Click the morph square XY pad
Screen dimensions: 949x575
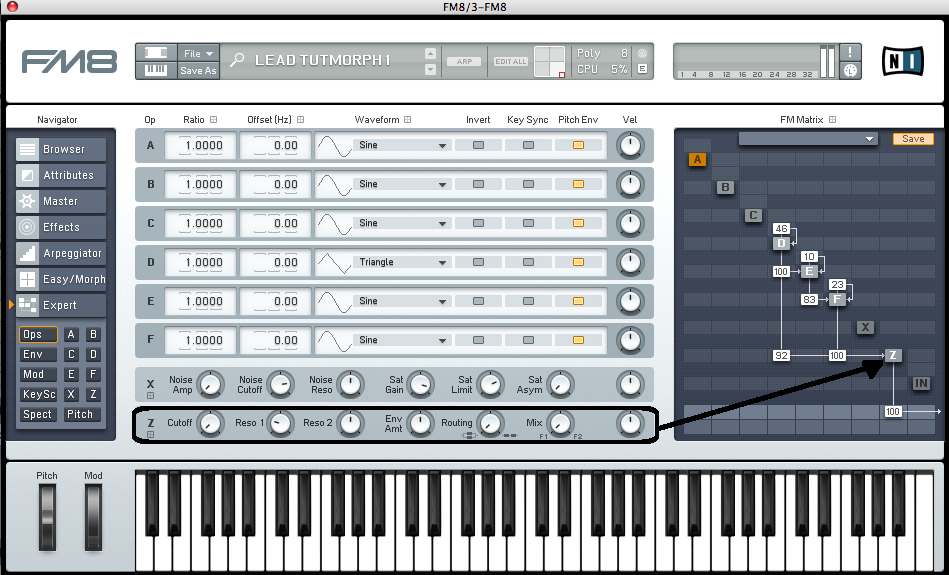pyautogui.click(x=550, y=62)
